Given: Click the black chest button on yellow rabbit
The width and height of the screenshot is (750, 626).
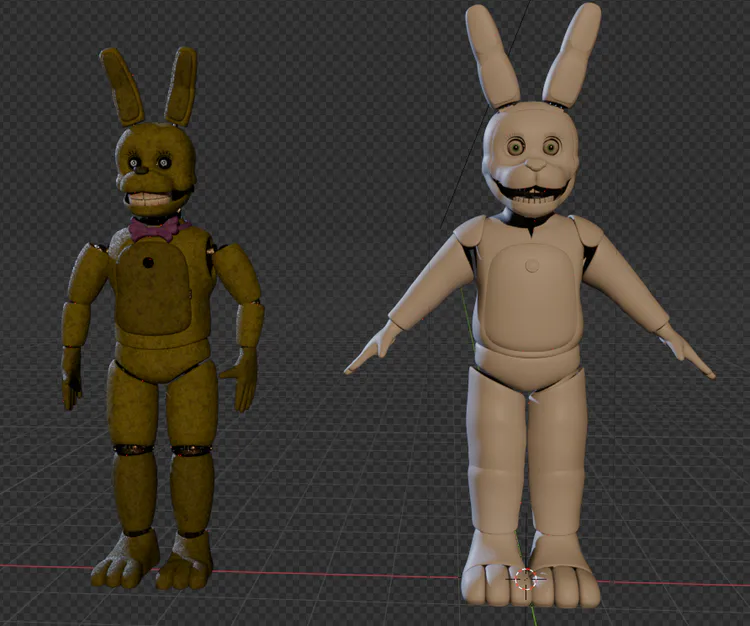Looking at the screenshot, I should point(148,262).
